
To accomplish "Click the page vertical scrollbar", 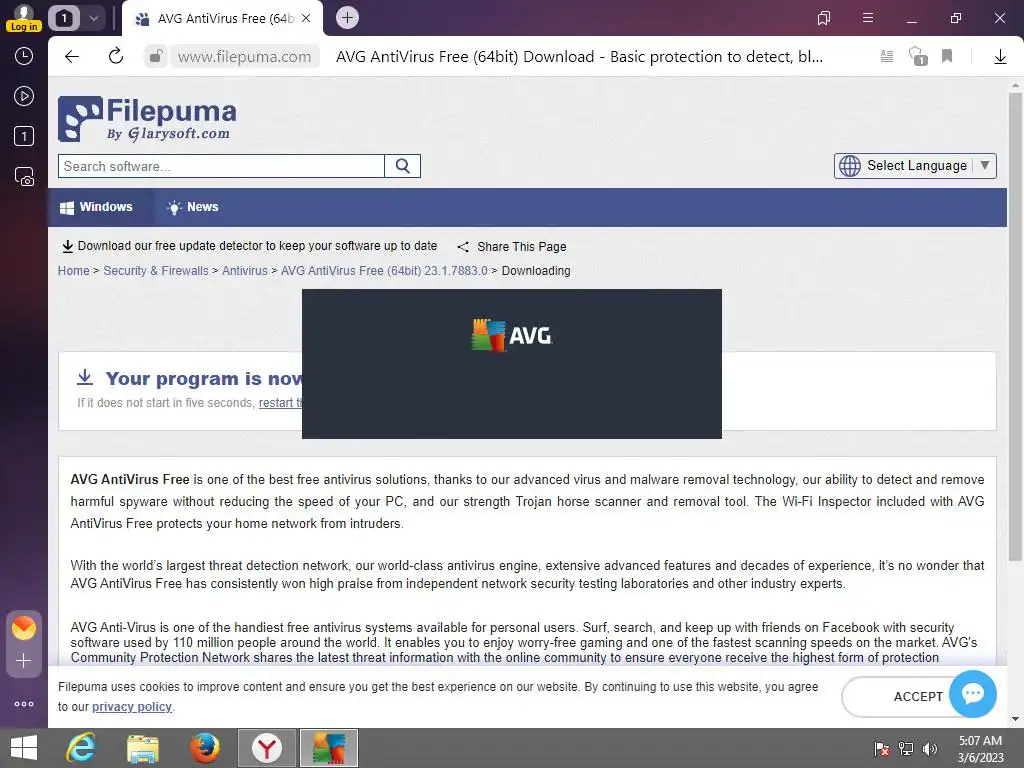I will (x=1015, y=327).
